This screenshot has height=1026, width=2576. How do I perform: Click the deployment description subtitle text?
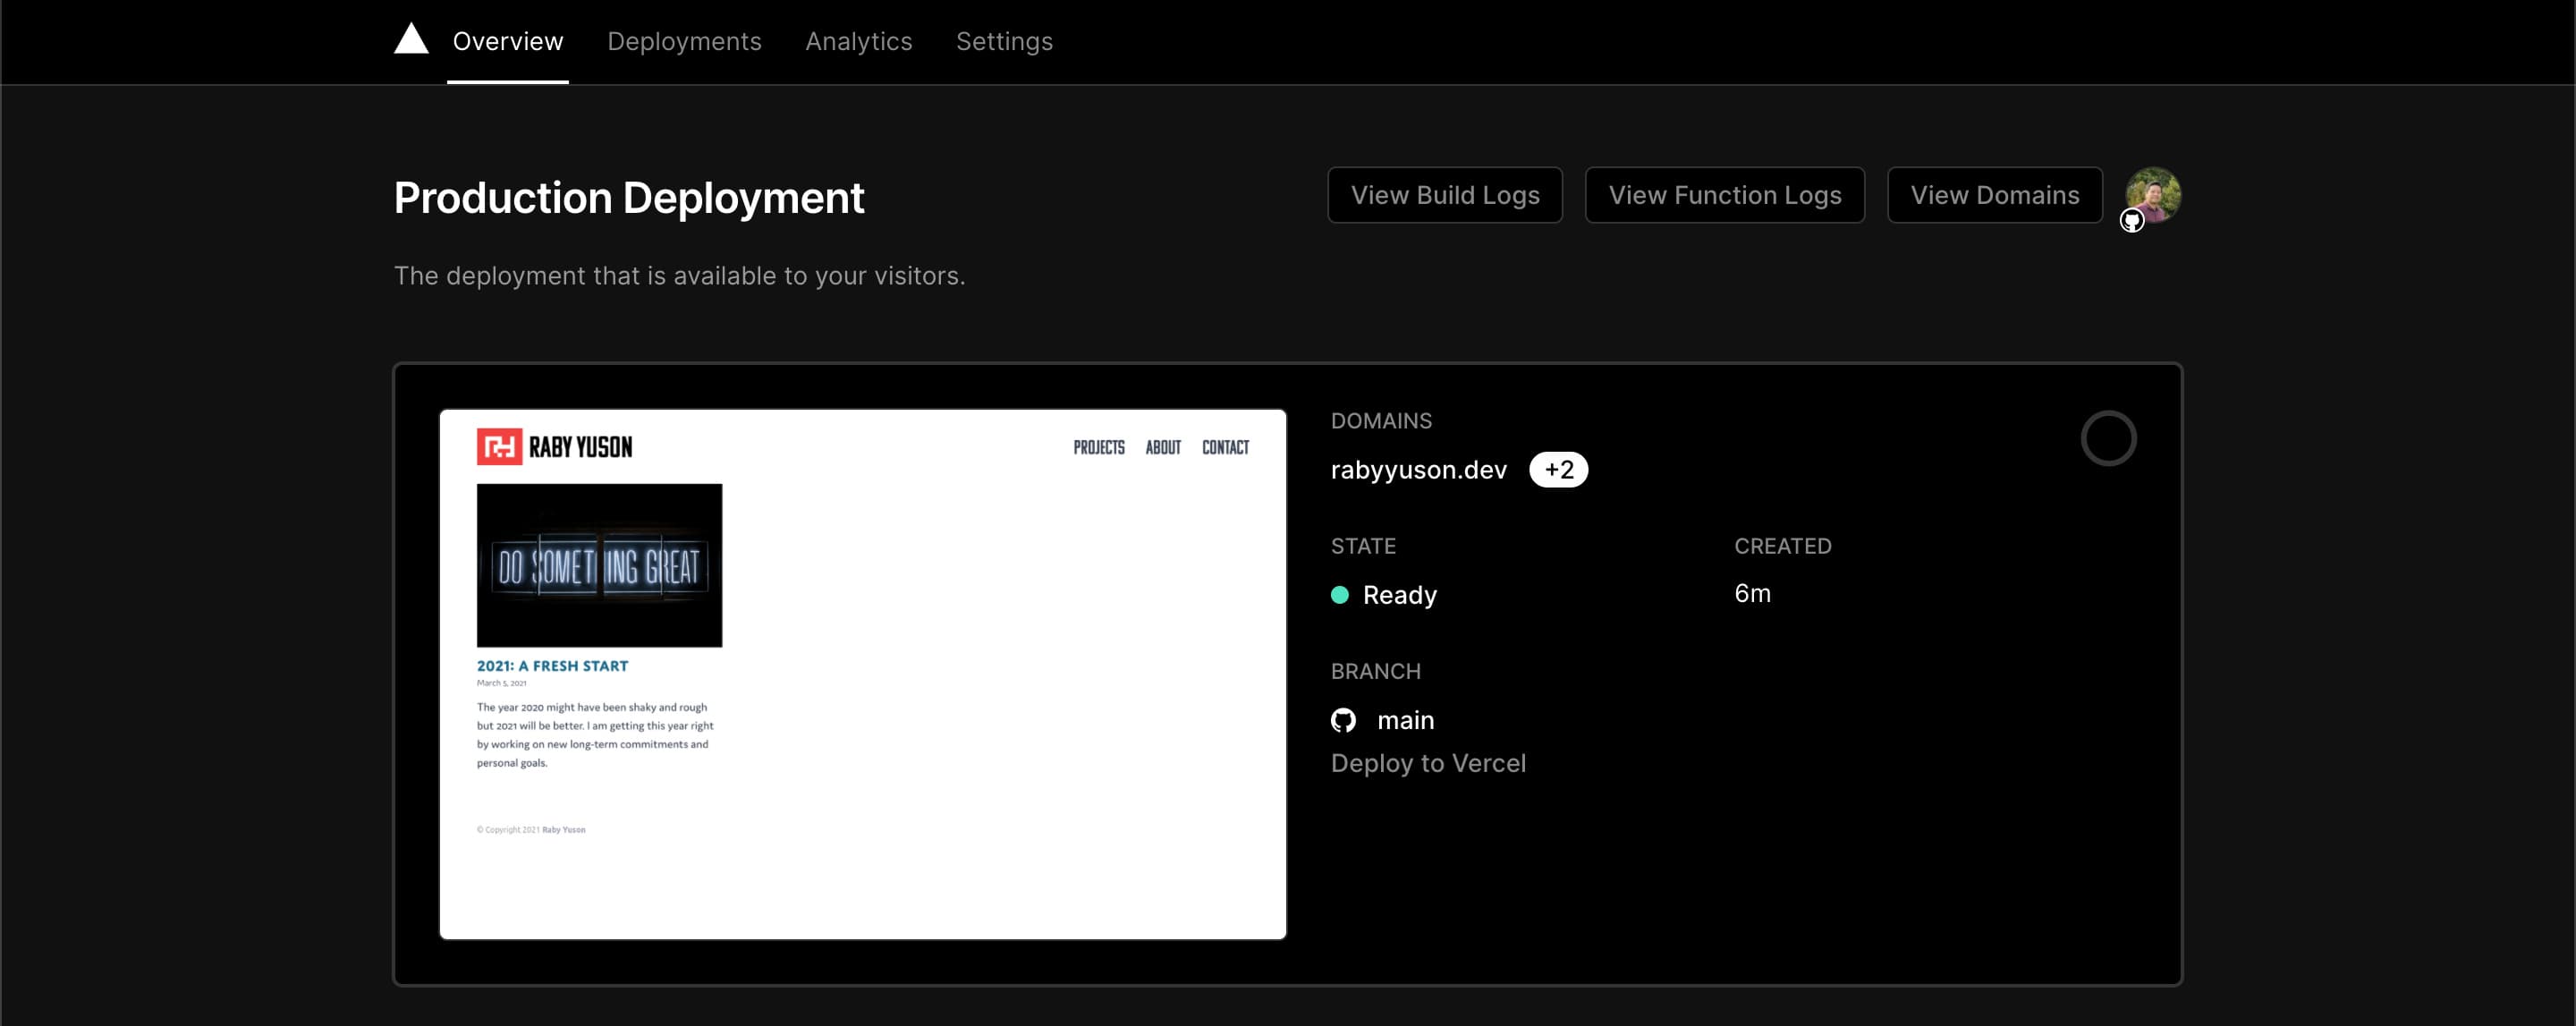coord(679,276)
